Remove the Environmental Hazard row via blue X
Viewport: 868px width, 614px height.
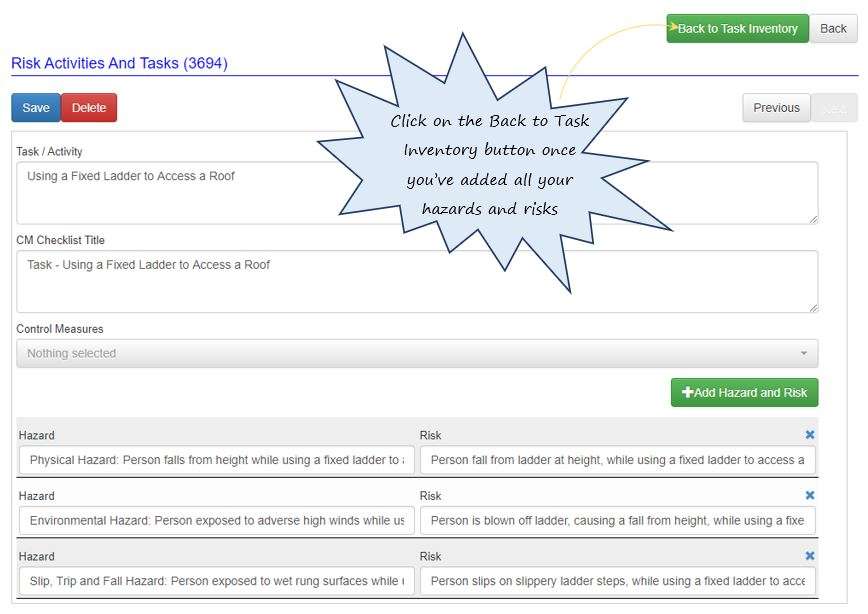coord(810,495)
